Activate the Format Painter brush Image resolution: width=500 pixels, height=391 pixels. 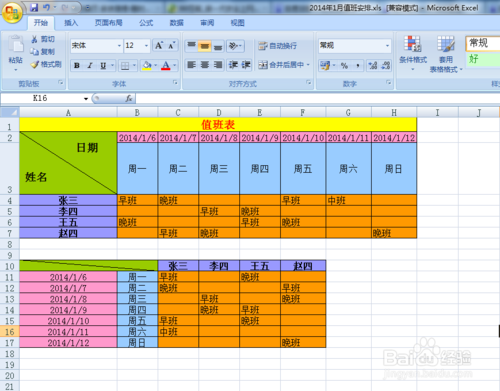point(34,64)
